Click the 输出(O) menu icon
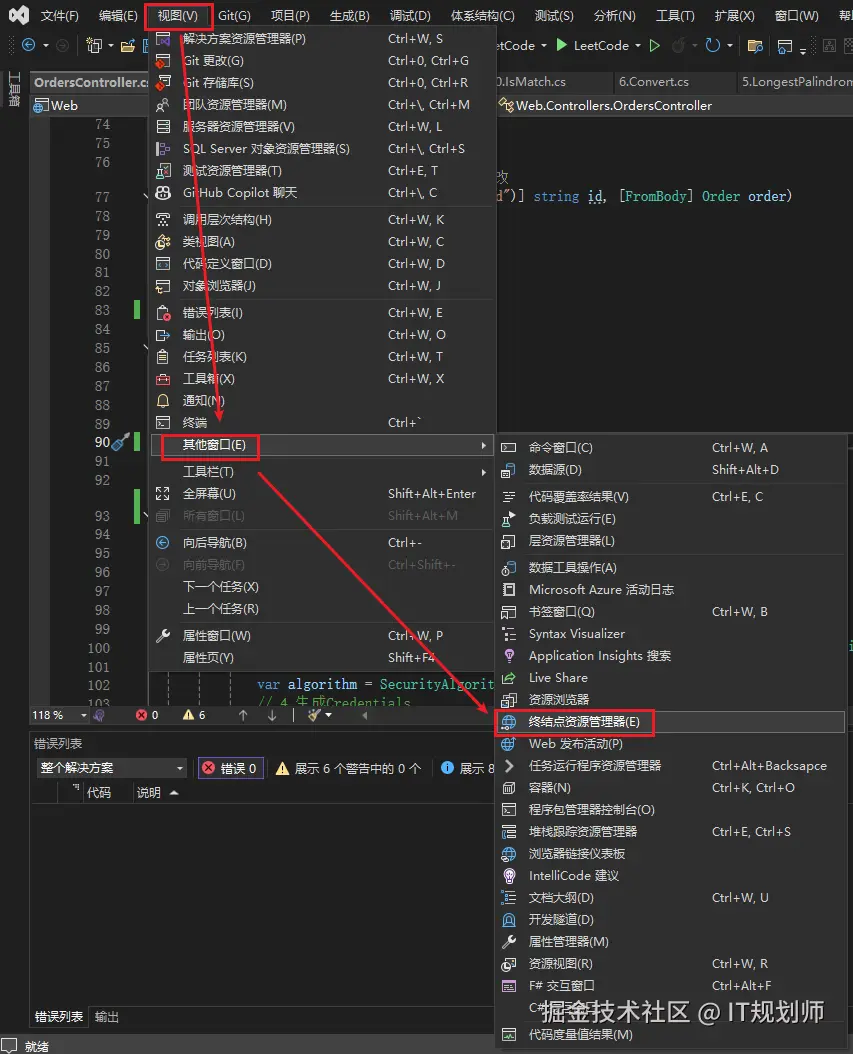Viewport: 853px width, 1054px height. pyautogui.click(x=163, y=335)
